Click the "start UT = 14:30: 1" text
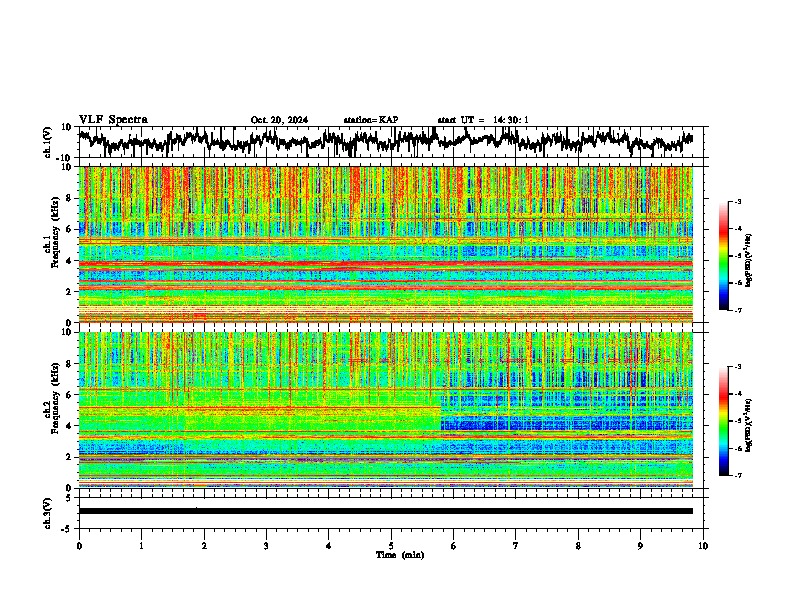This screenshot has height=612, width=792. [x=483, y=120]
